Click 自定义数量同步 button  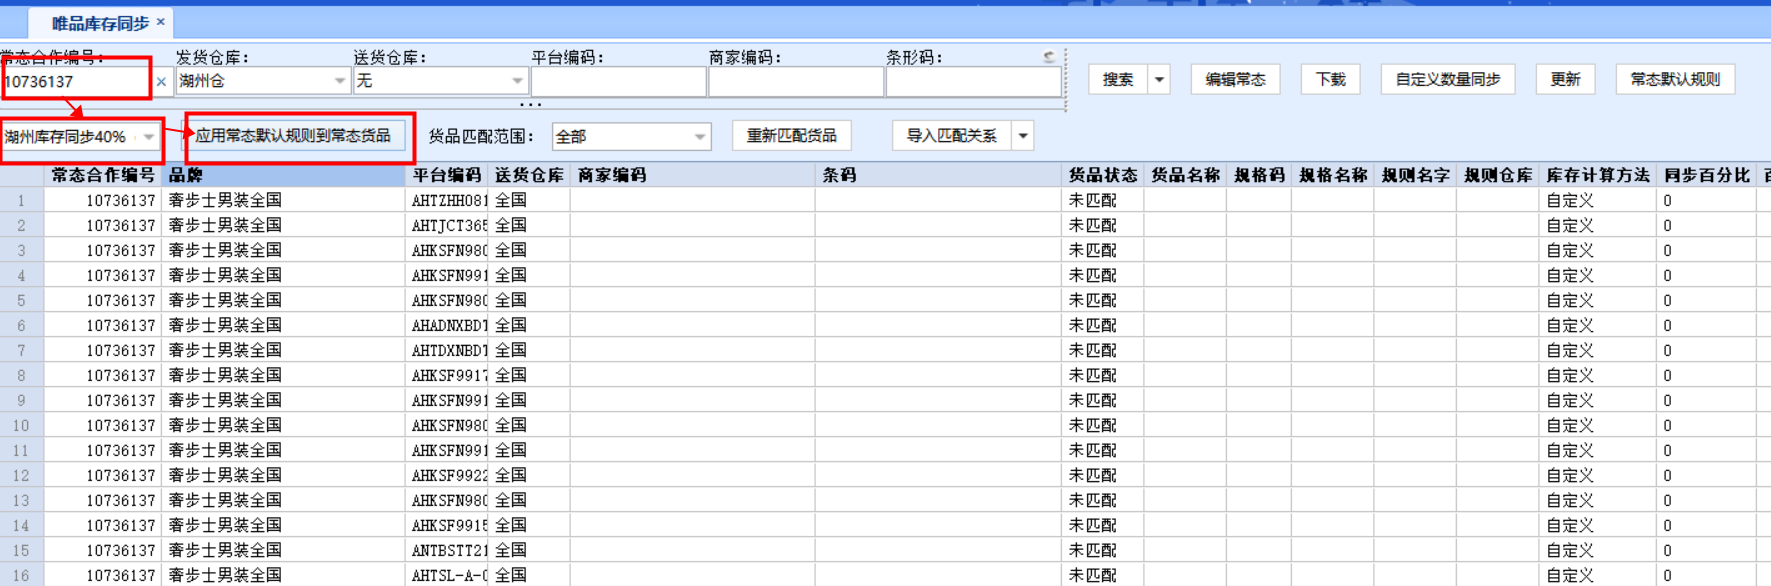(1447, 80)
